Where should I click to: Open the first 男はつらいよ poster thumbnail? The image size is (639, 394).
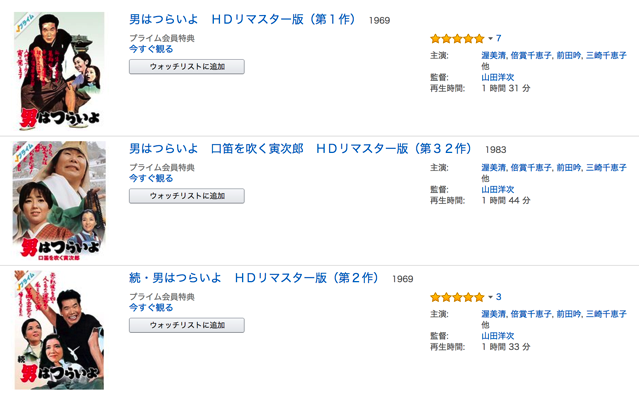coord(59,70)
